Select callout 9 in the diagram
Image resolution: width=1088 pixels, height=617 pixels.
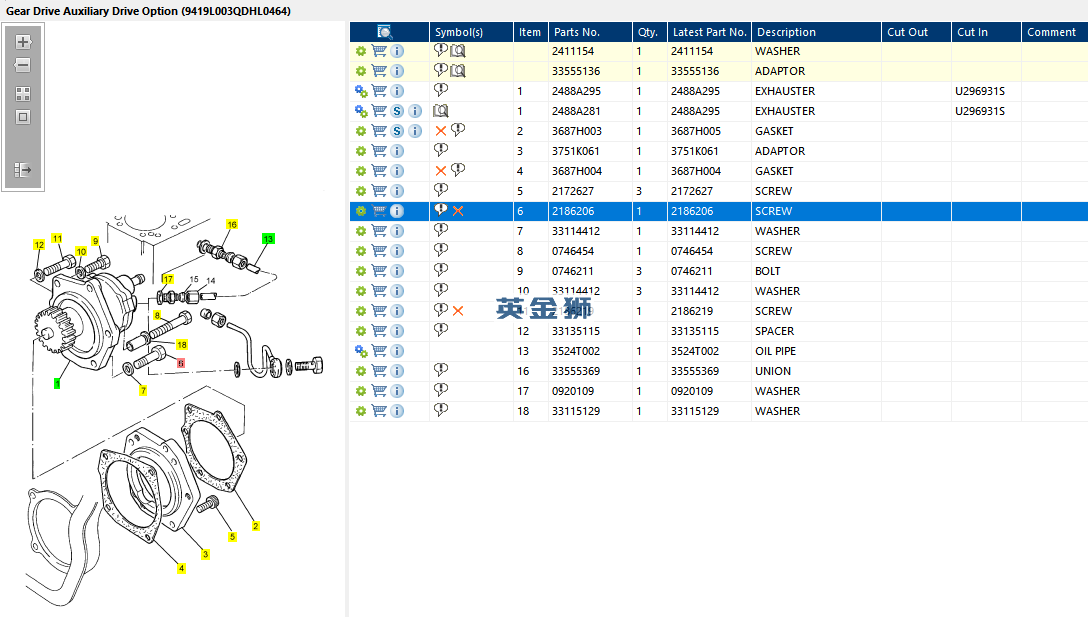point(96,241)
